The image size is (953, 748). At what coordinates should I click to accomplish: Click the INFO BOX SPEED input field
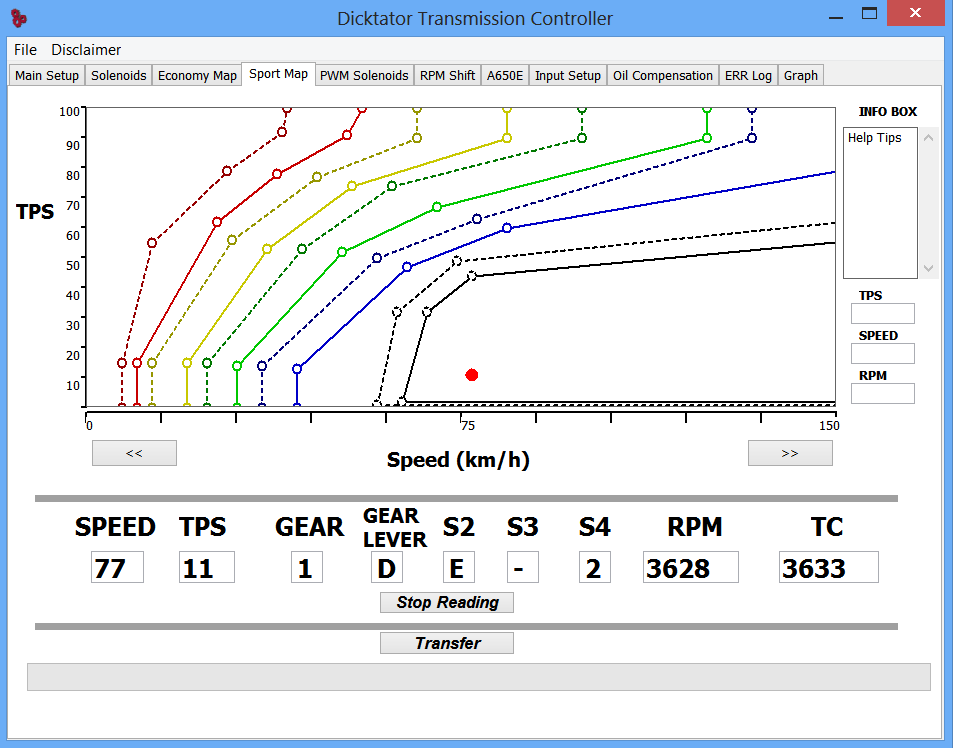point(882,354)
